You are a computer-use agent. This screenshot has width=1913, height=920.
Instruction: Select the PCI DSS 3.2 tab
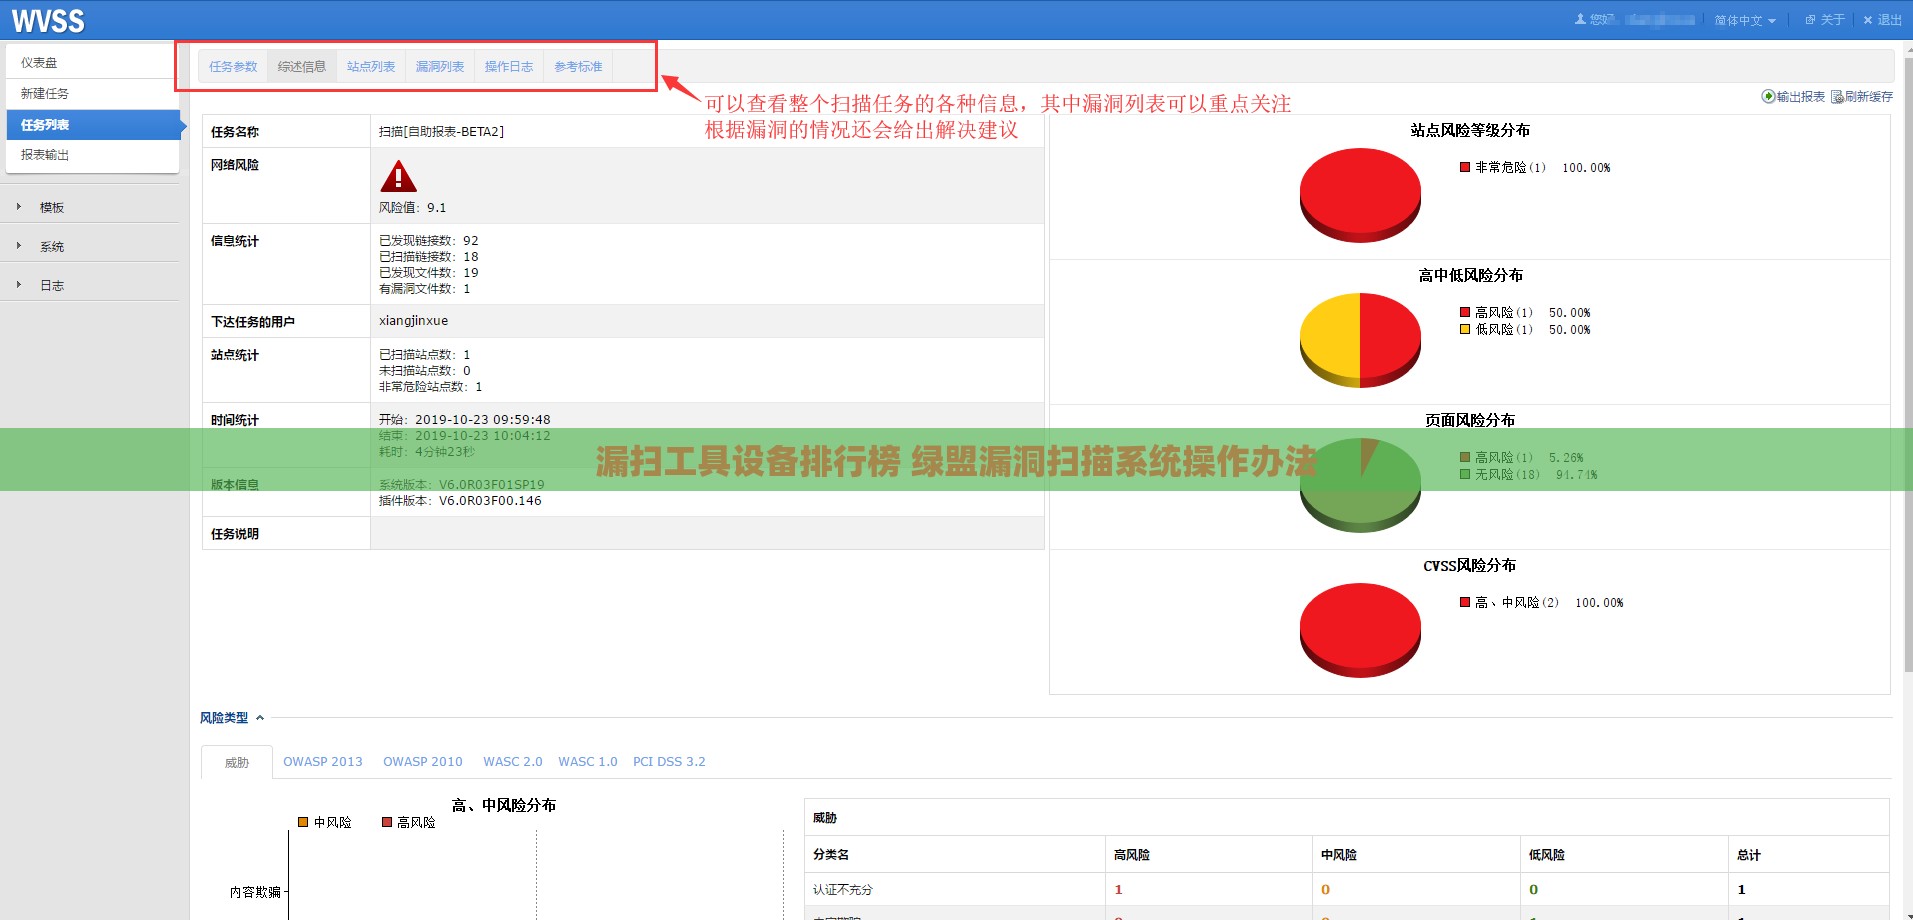point(669,762)
